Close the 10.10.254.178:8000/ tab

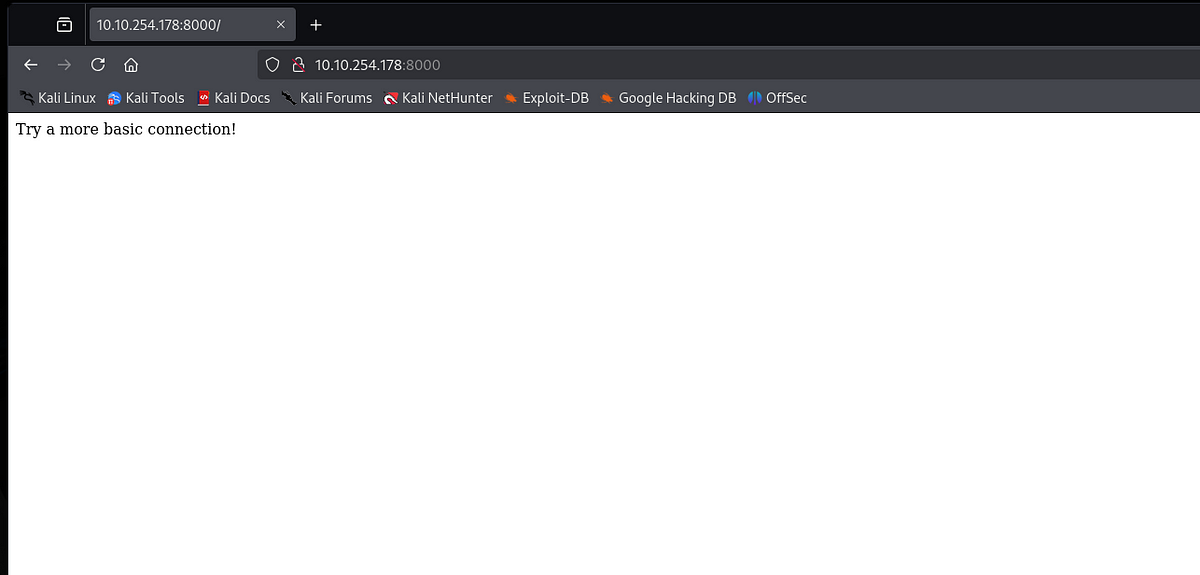coord(280,24)
